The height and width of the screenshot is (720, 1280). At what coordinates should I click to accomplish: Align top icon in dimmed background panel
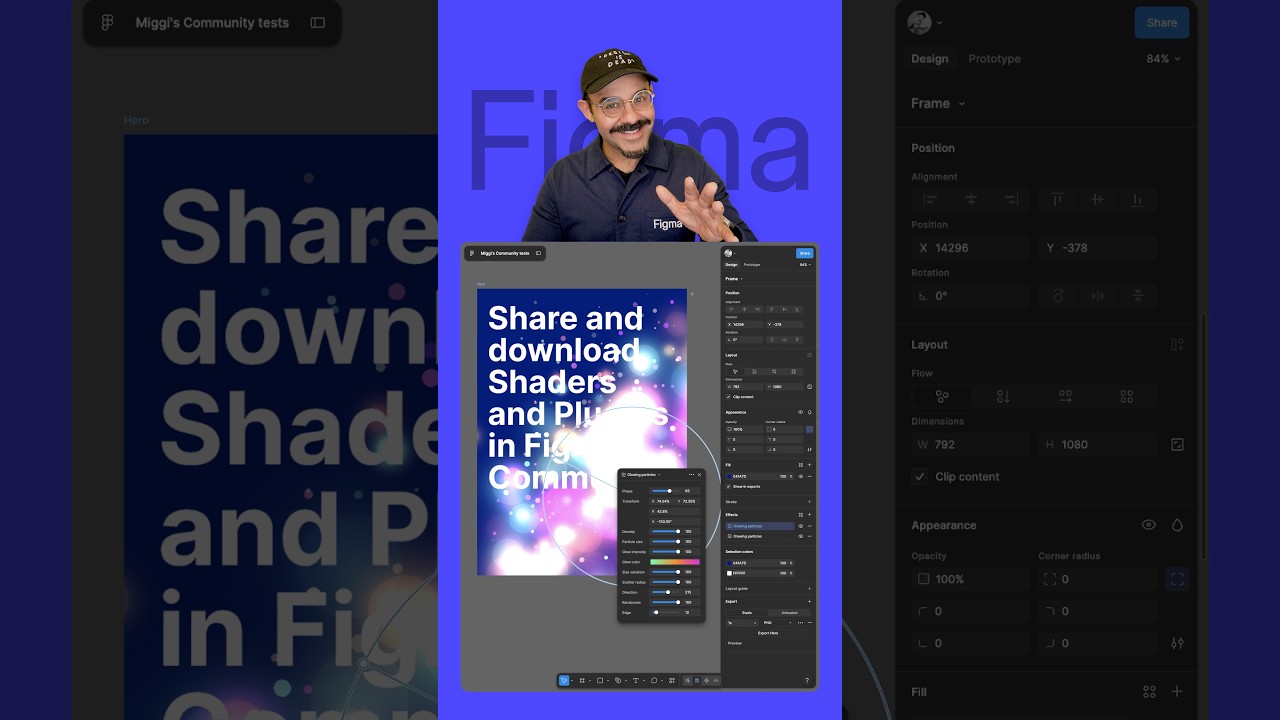pos(1057,200)
